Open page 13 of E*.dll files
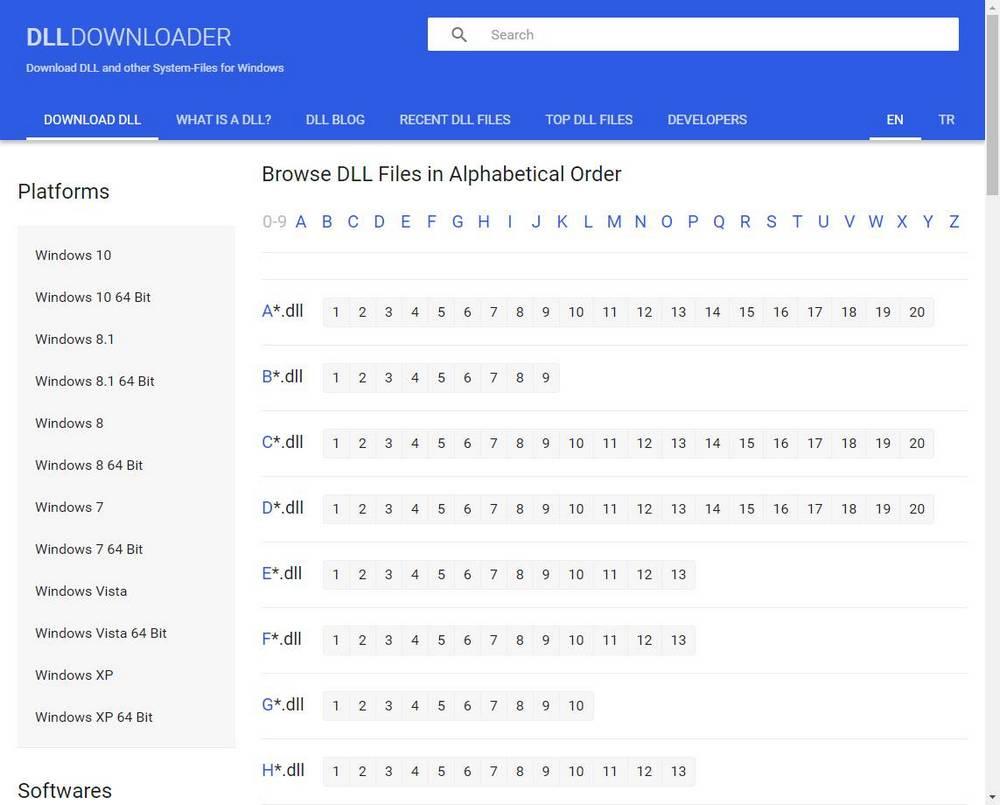 coord(679,575)
